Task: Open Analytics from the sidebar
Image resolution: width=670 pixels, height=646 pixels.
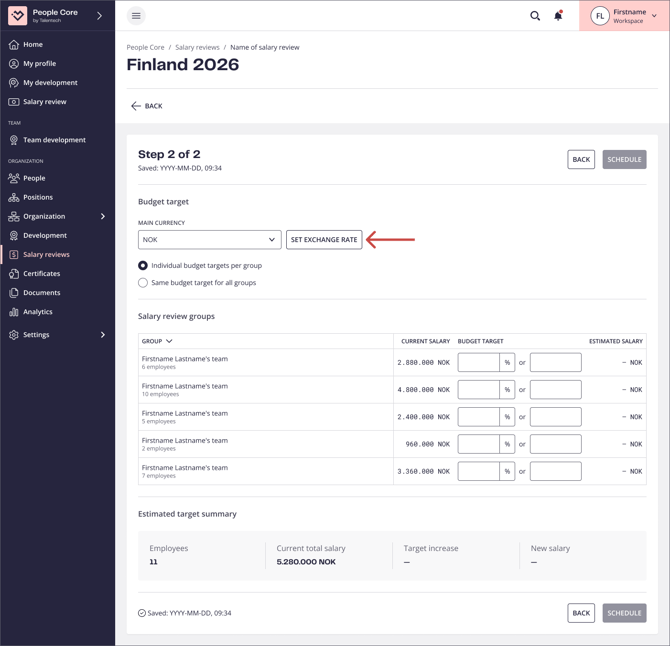Action: point(38,312)
